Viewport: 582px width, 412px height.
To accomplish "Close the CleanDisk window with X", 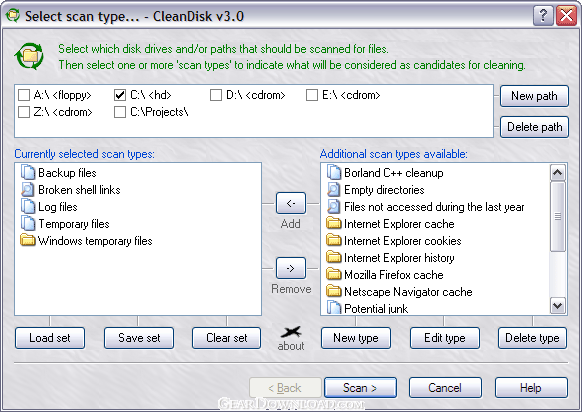I will coord(566,16).
